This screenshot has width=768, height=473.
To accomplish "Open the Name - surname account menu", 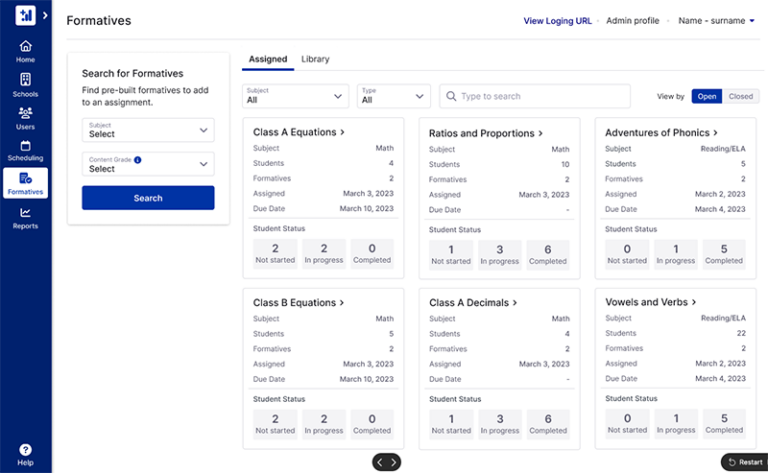I will [717, 20].
